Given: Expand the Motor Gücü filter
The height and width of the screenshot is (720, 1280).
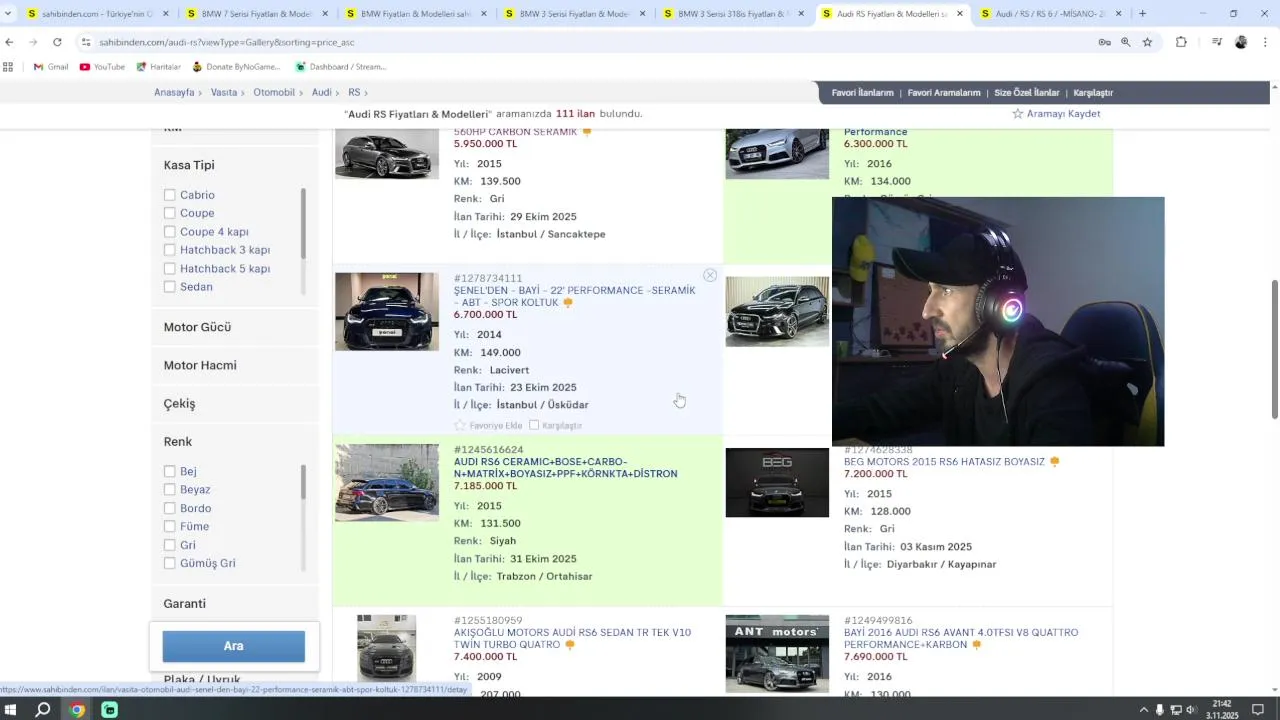Looking at the screenshot, I should tap(197, 327).
